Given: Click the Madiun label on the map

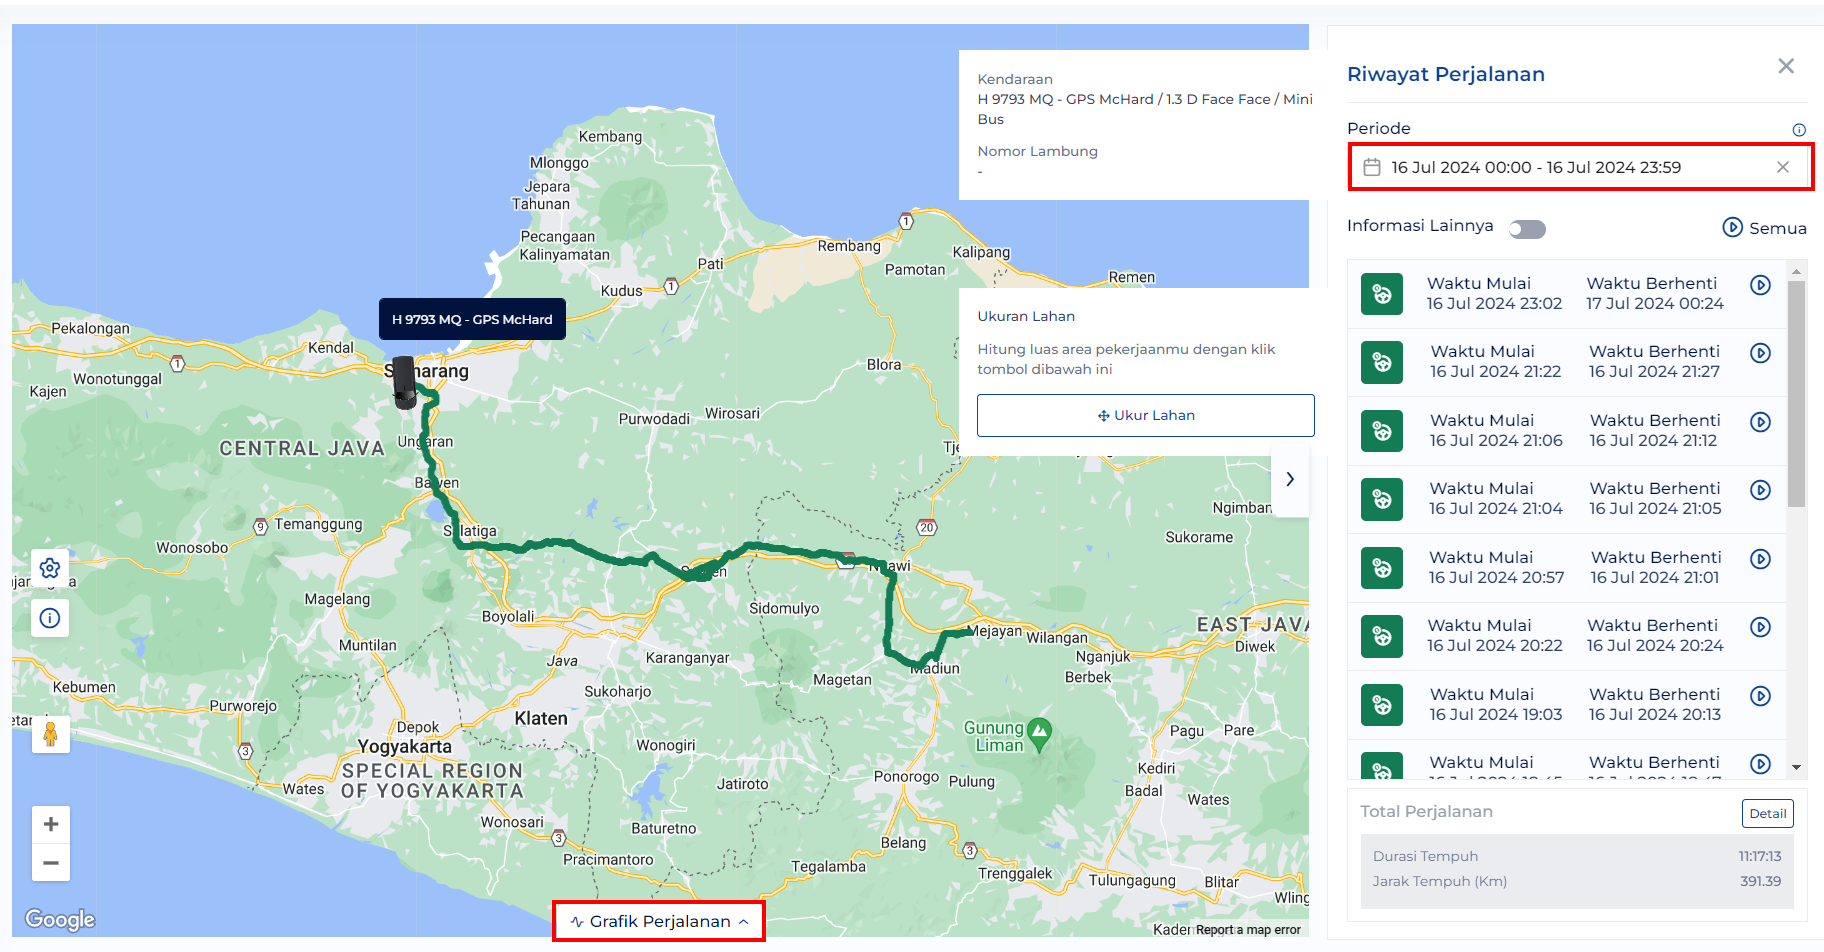Looking at the screenshot, I should pyautogui.click(x=935, y=668).
